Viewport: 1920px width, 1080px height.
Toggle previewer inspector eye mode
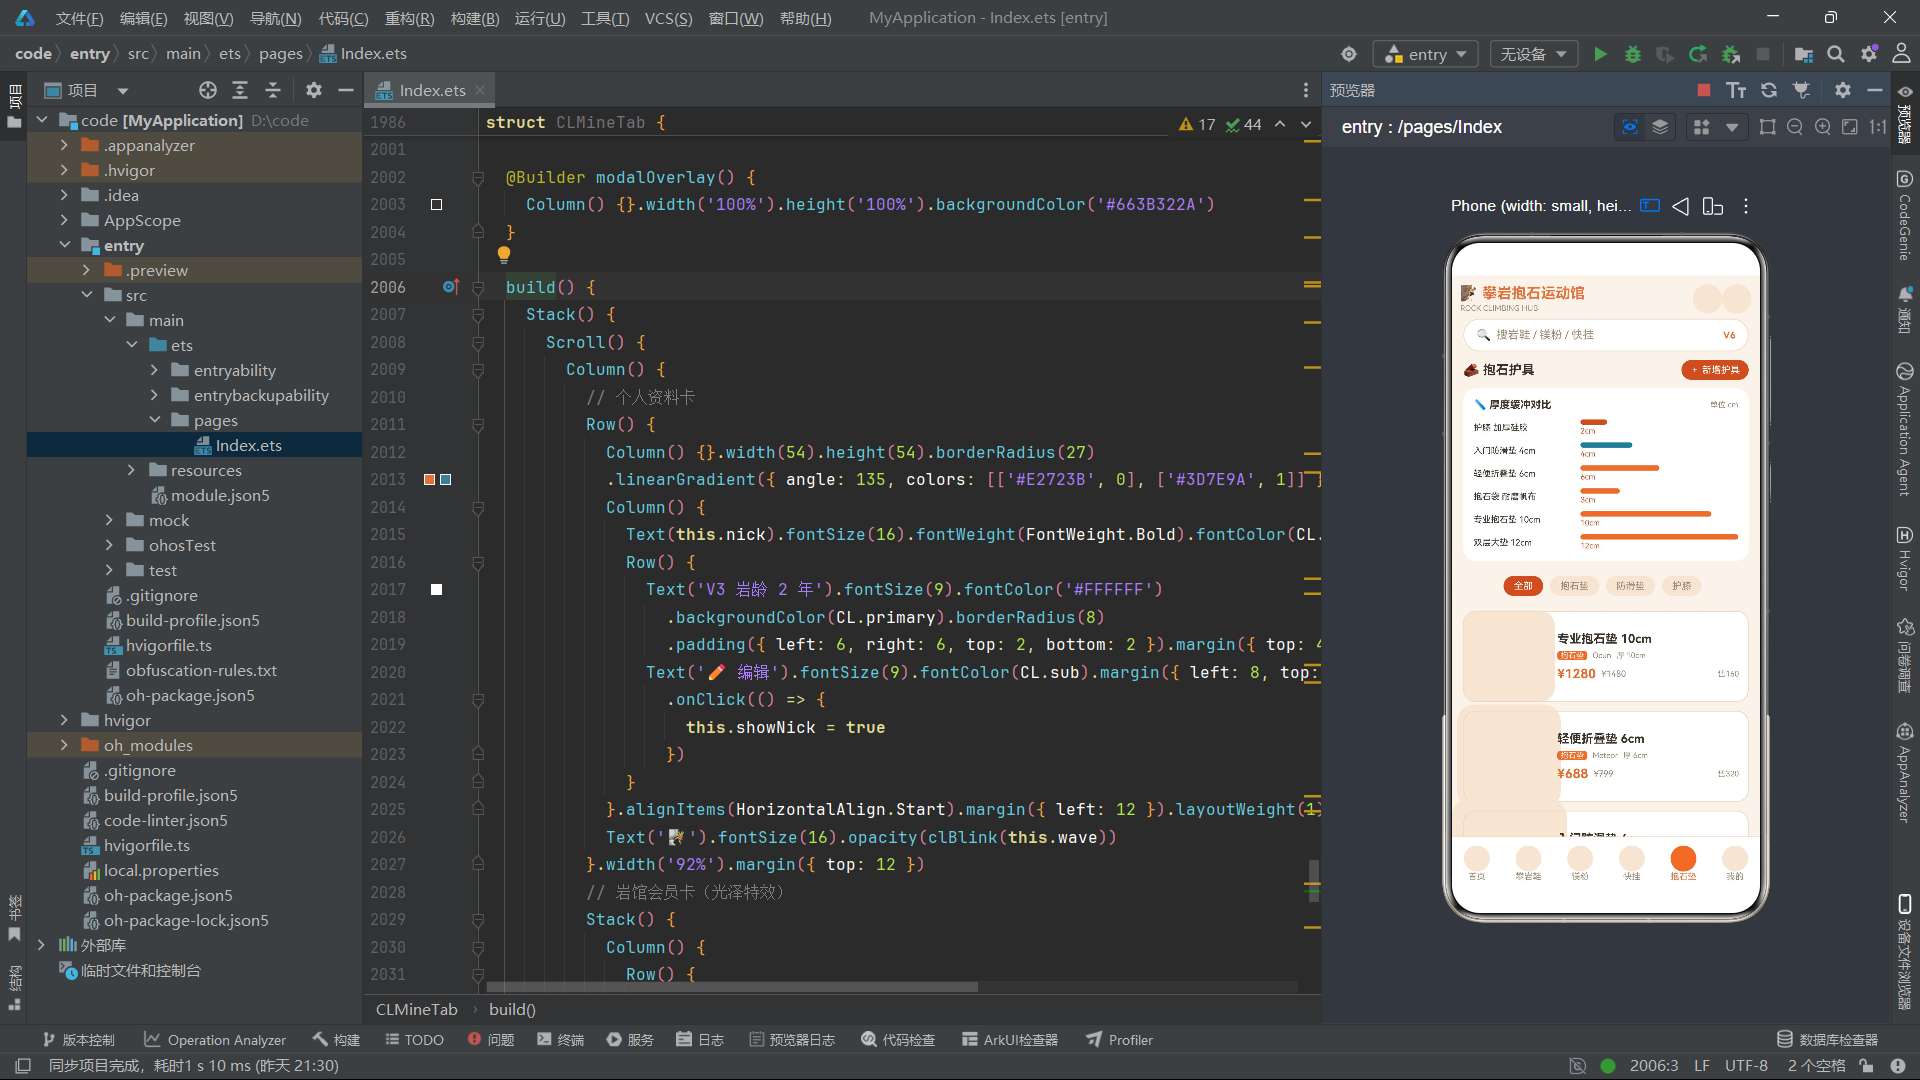point(1630,127)
